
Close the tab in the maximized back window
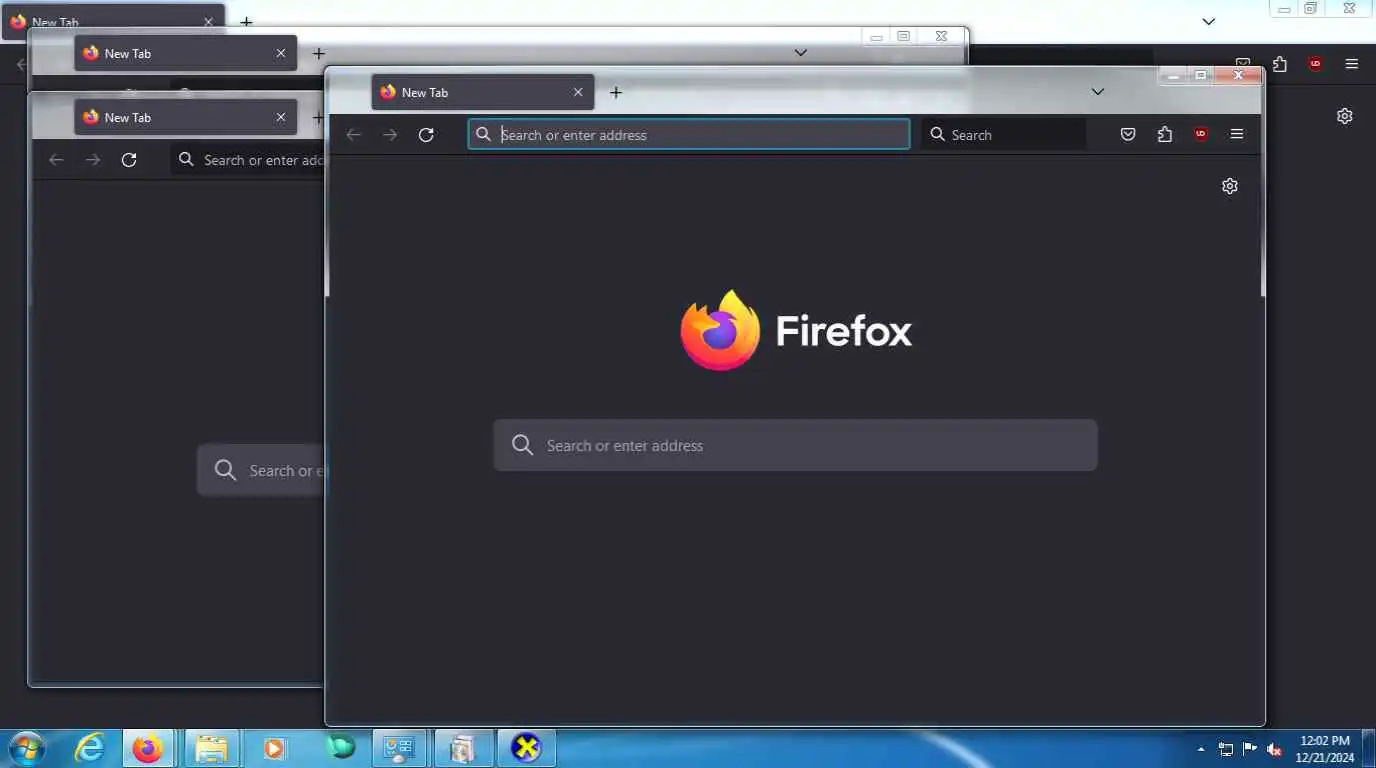[x=209, y=22]
